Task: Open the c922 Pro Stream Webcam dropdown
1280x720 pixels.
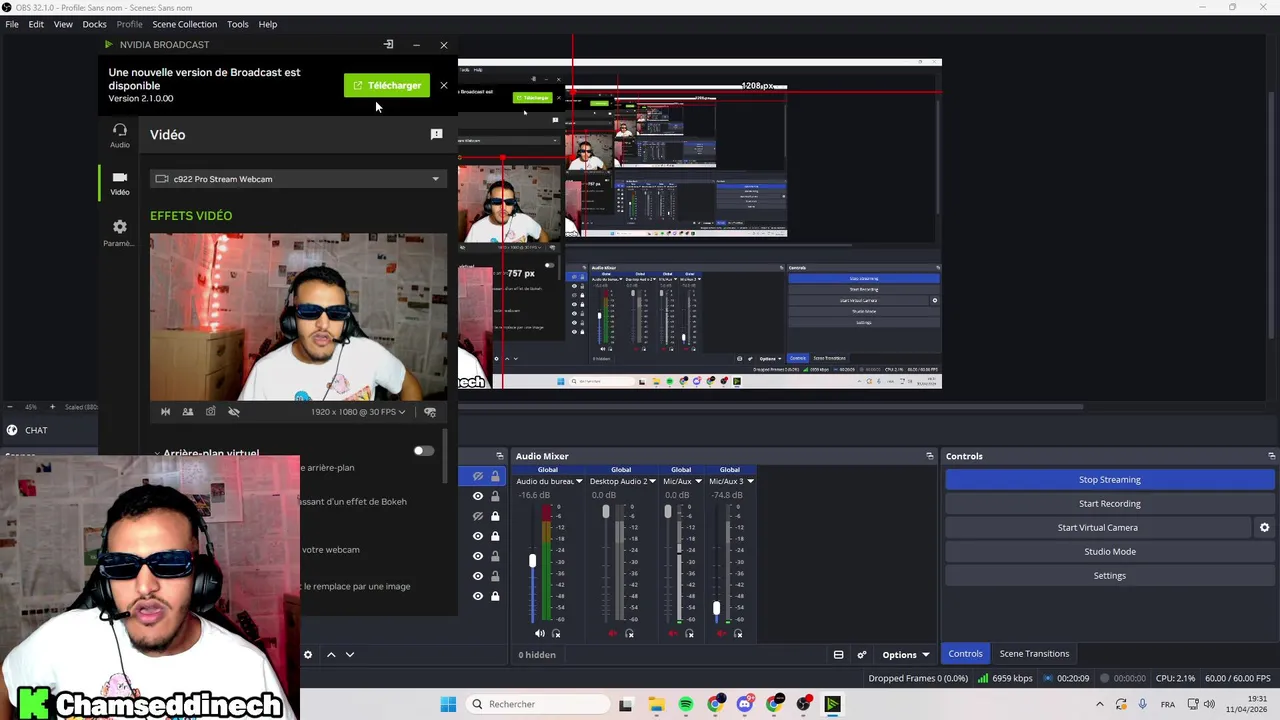Action: (298, 179)
